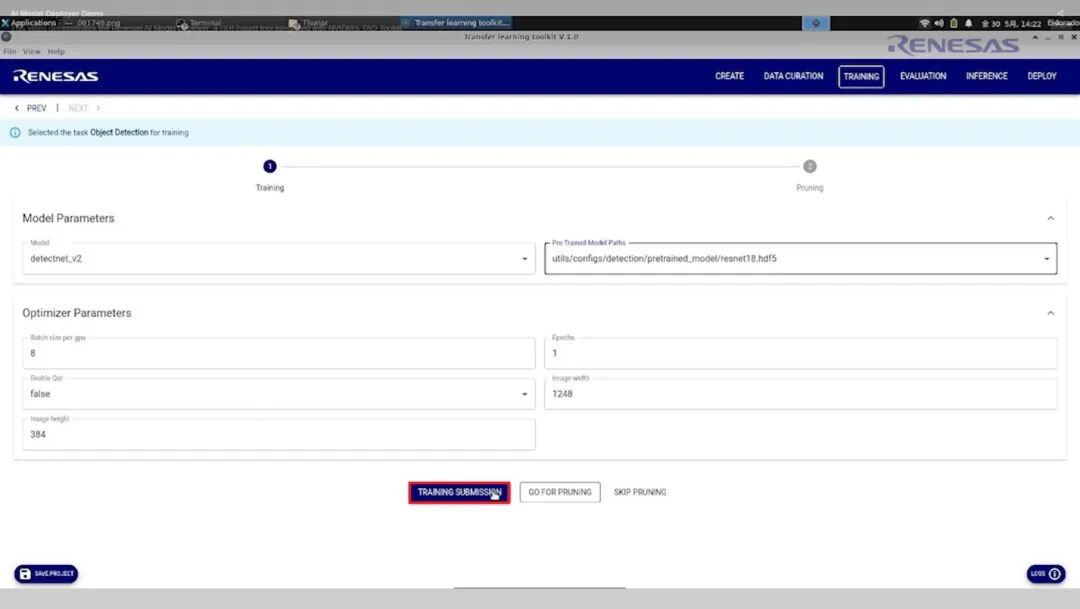1080x609 pixels.
Task: Click the Eldorado user name in the panel
Action: pyautogui.click(x=1063, y=23)
